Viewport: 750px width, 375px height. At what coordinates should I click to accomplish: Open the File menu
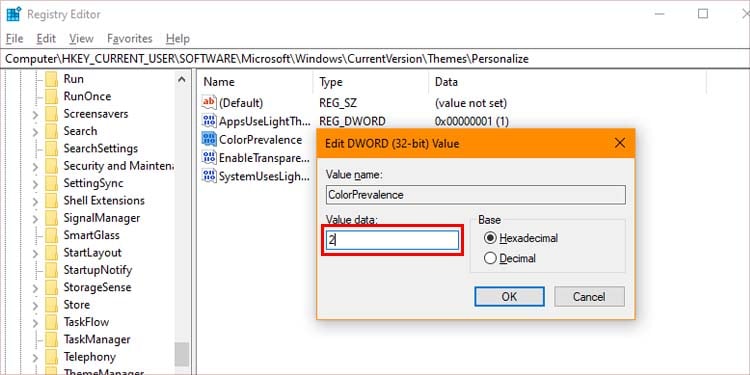coord(15,38)
